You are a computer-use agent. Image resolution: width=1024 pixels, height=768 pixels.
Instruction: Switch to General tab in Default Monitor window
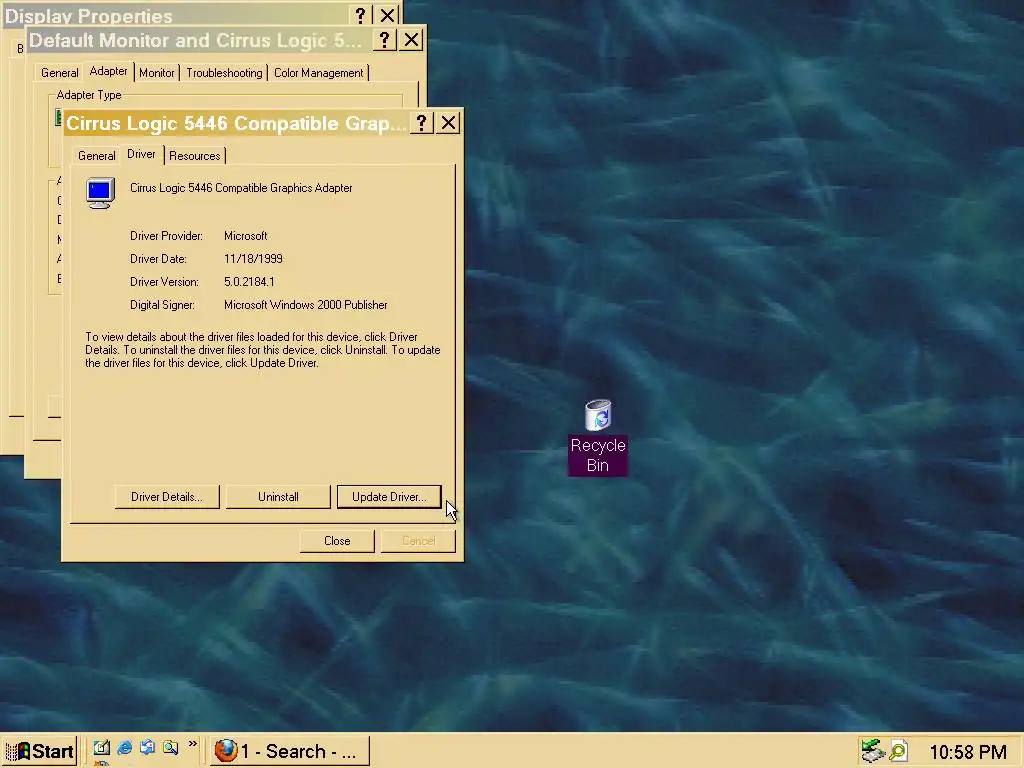pyautogui.click(x=59, y=72)
